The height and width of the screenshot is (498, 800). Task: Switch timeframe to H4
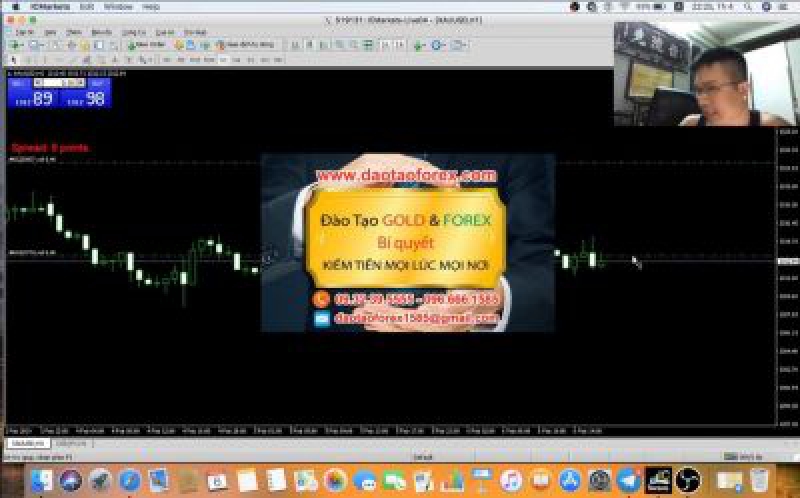point(237,60)
